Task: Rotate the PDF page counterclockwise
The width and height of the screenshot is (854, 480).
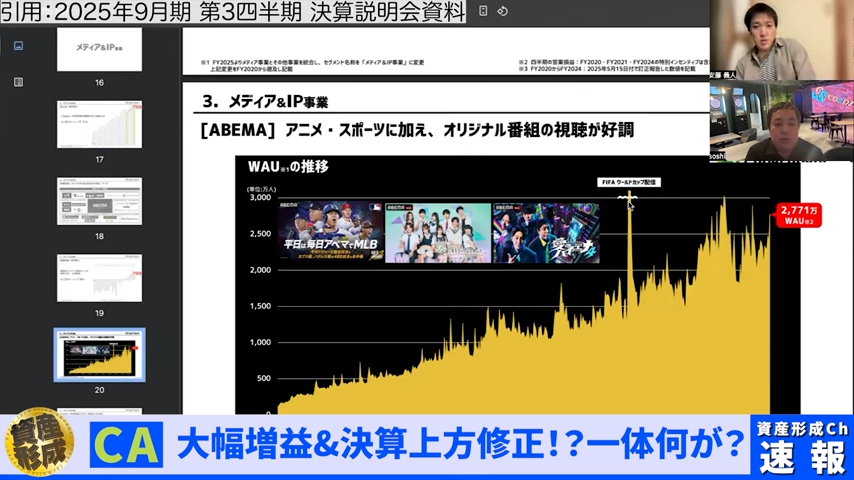Action: point(502,11)
